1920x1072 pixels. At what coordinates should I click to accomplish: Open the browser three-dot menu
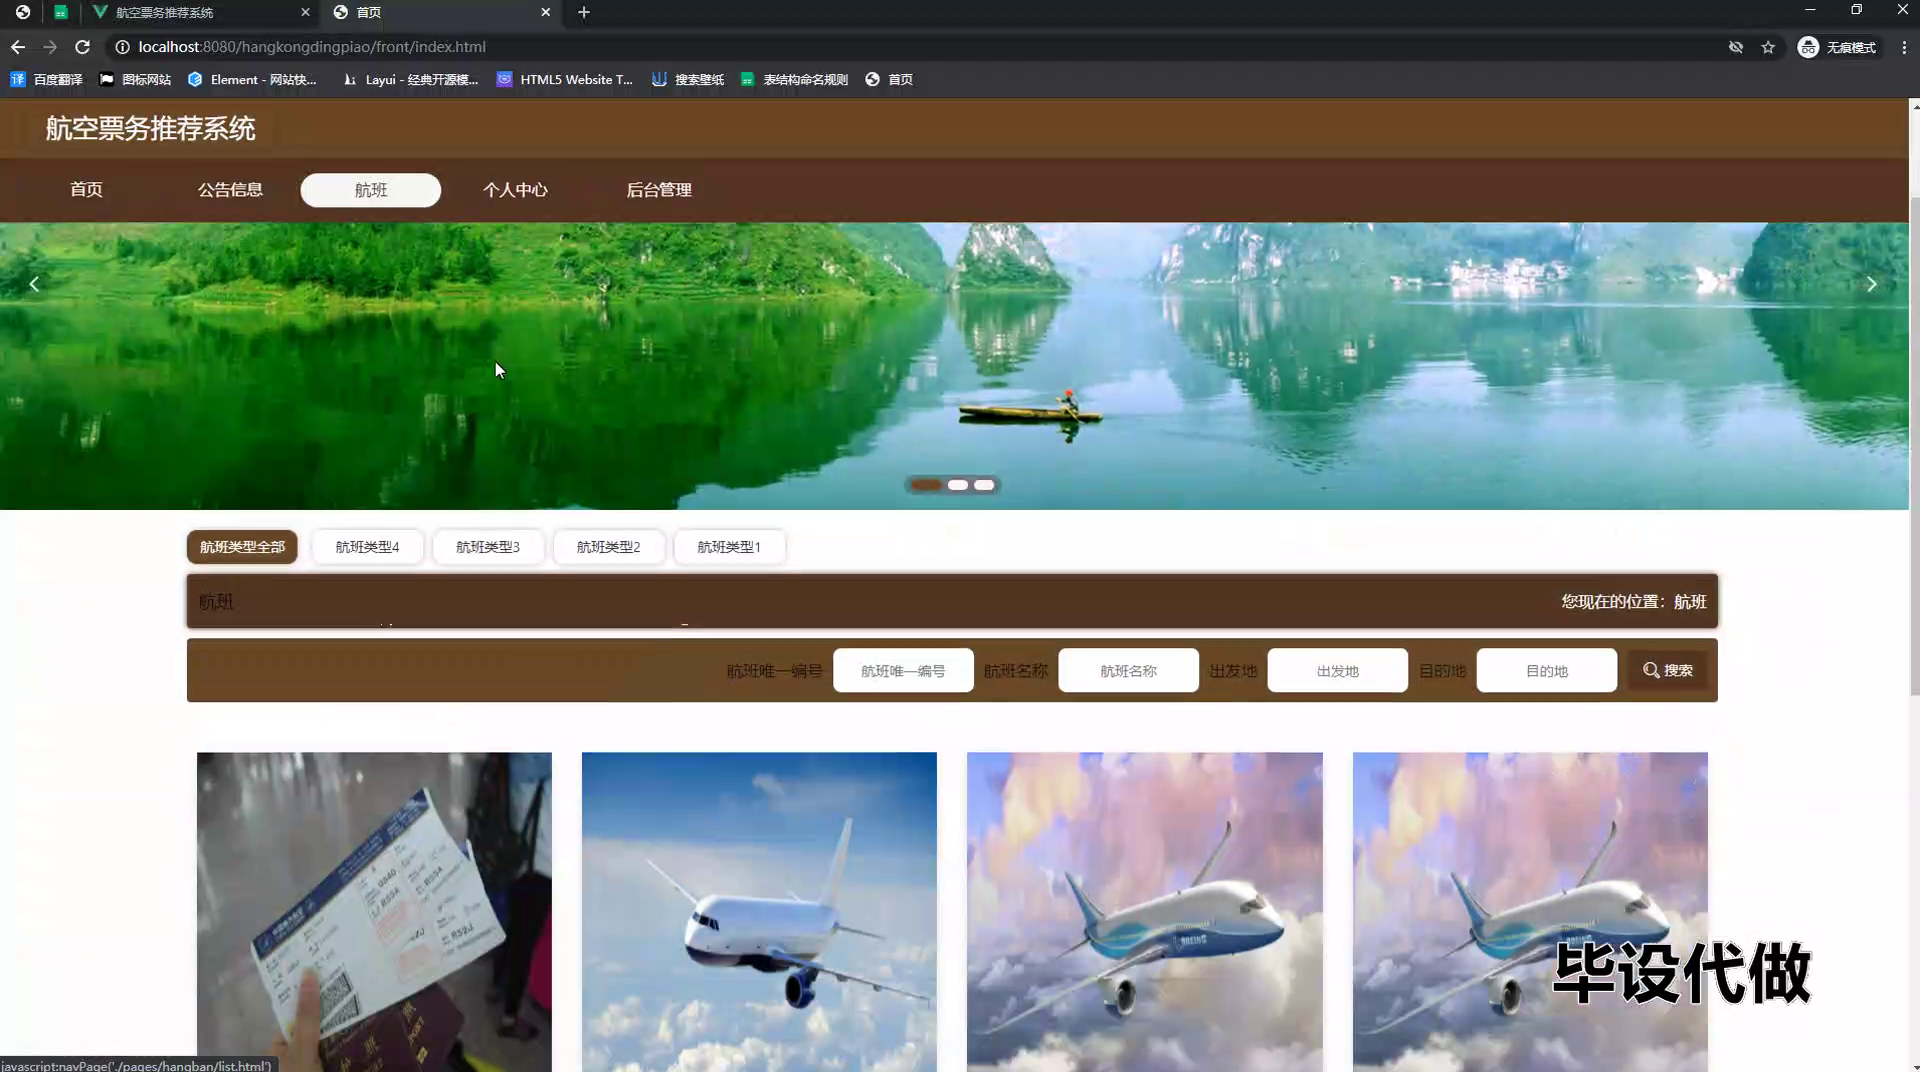click(x=1904, y=47)
